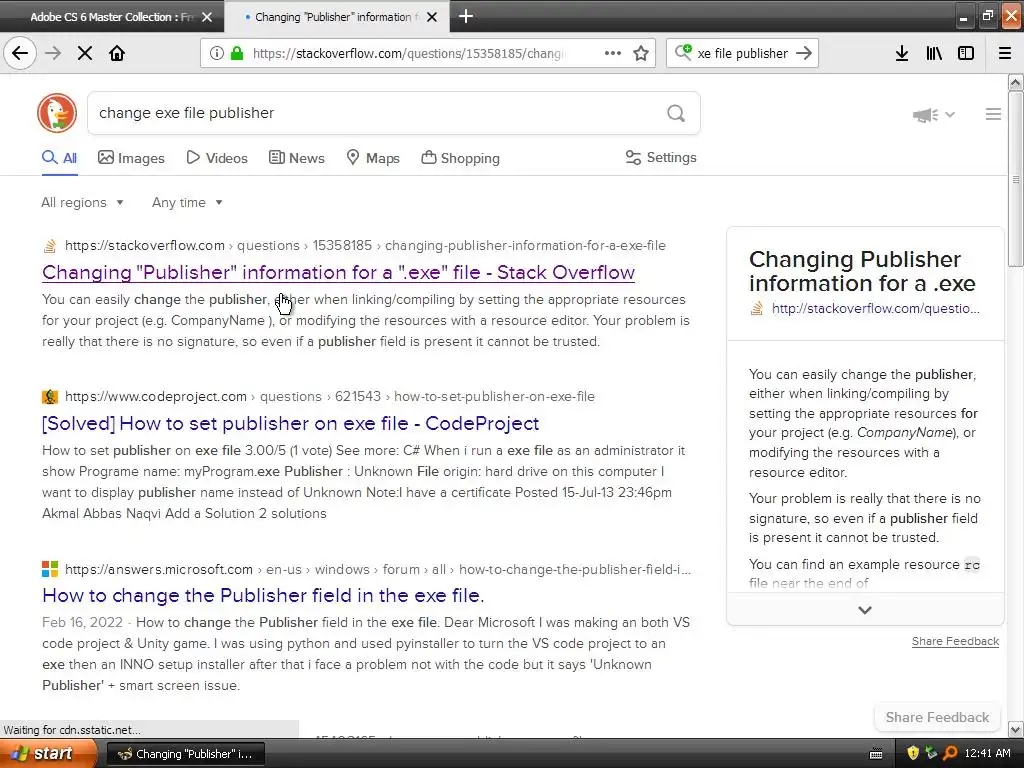This screenshot has width=1024, height=768.
Task: Click the answers.microsoft.com URL breadcrumb
Action: tap(377, 569)
